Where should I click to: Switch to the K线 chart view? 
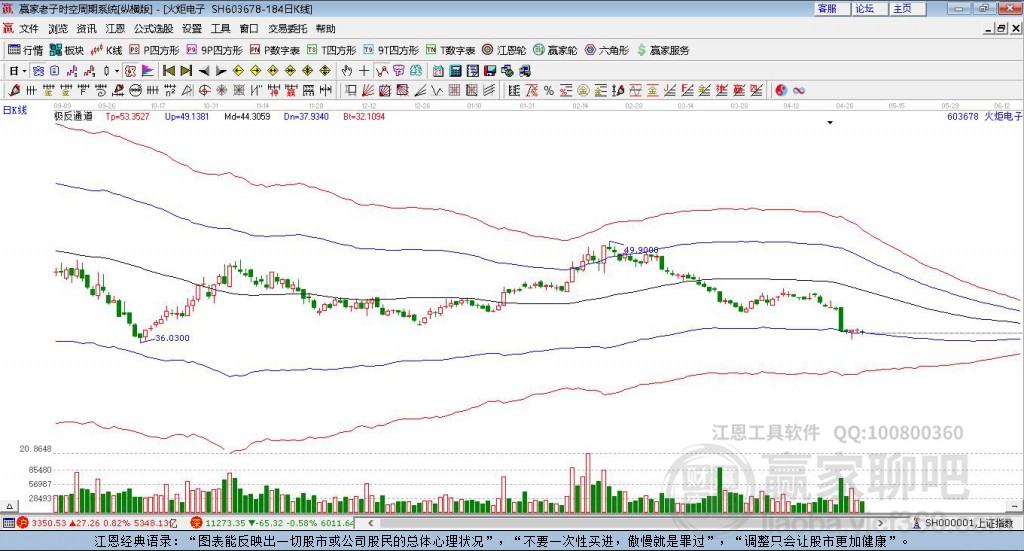pos(106,50)
